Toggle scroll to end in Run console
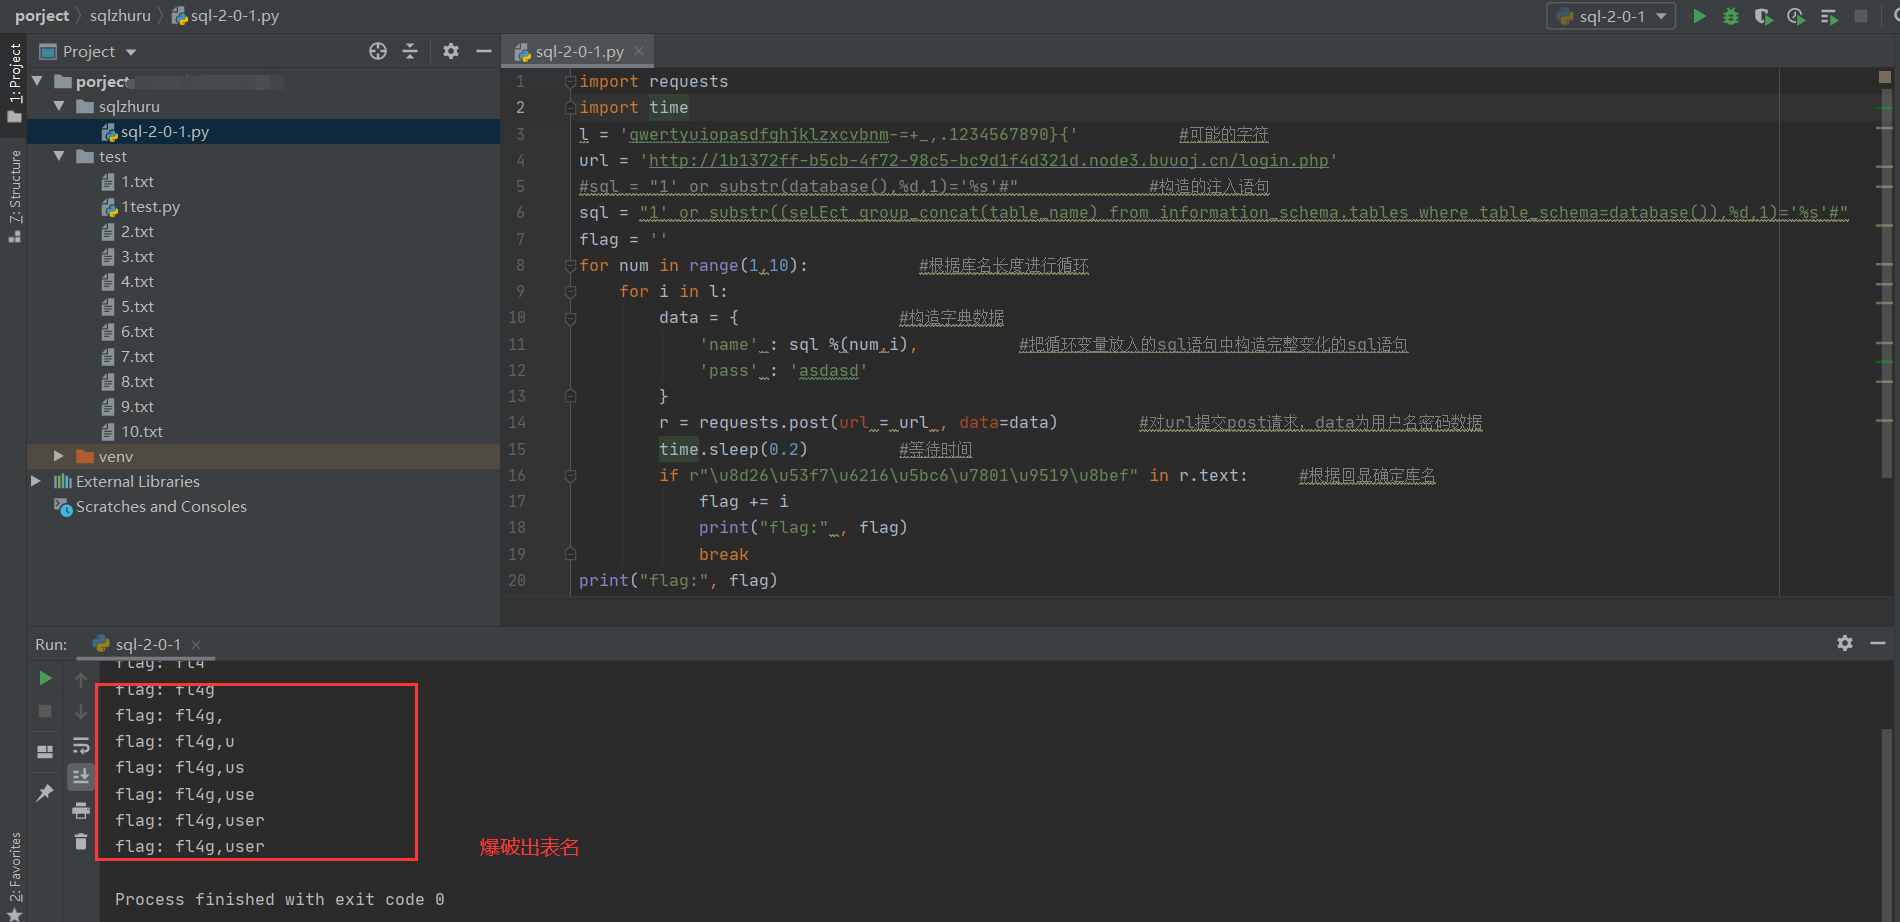 coord(81,777)
